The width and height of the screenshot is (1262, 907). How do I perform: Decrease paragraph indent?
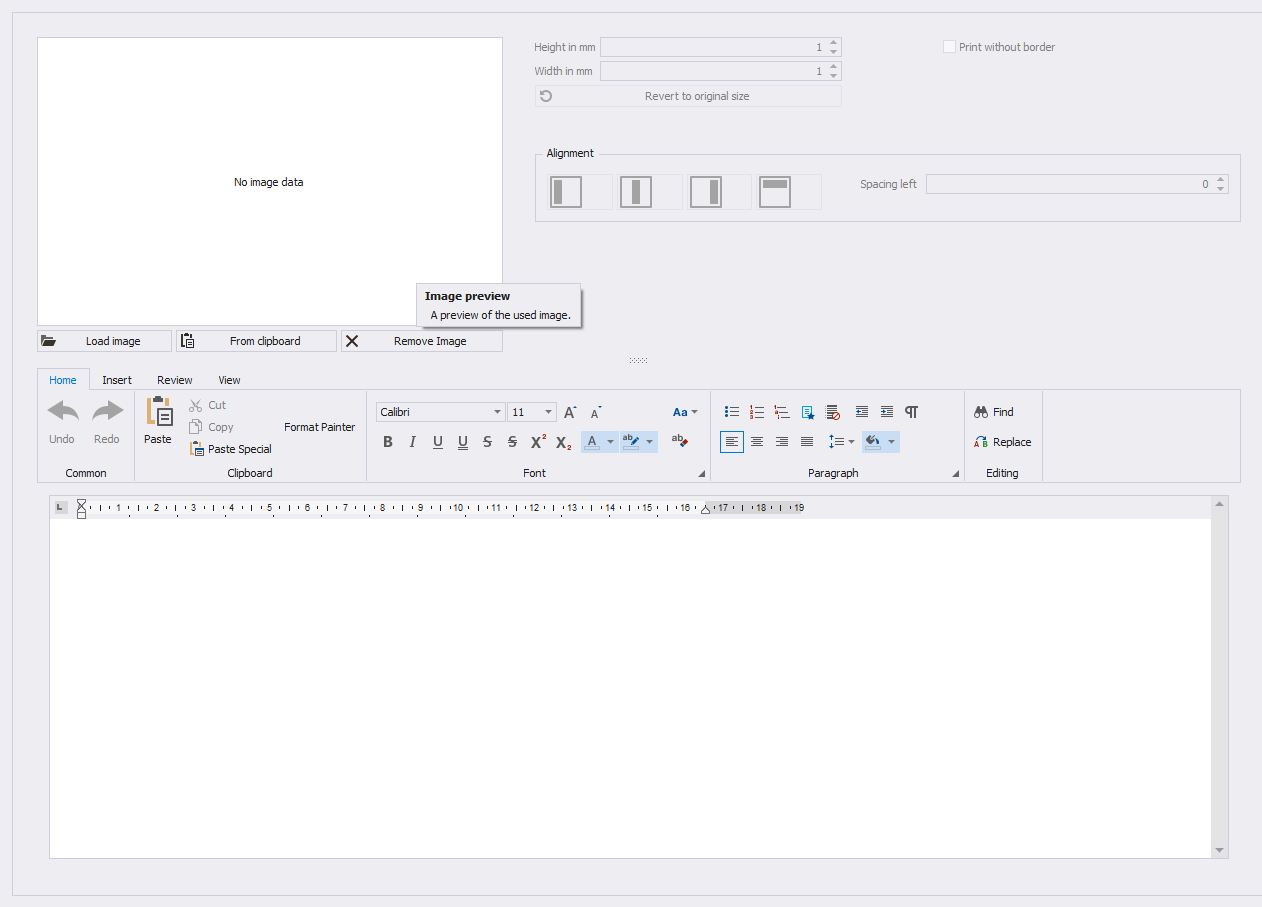(x=862, y=412)
